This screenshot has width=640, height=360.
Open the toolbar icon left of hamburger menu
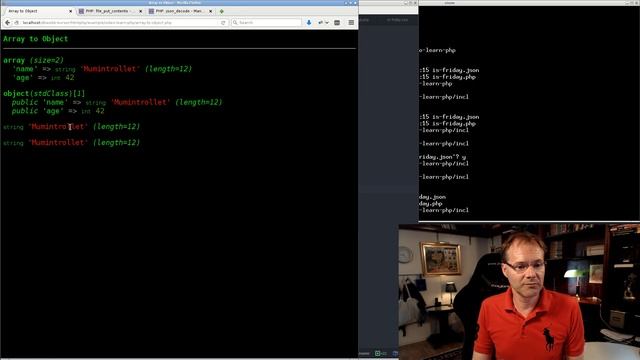pyautogui.click(x=337, y=22)
